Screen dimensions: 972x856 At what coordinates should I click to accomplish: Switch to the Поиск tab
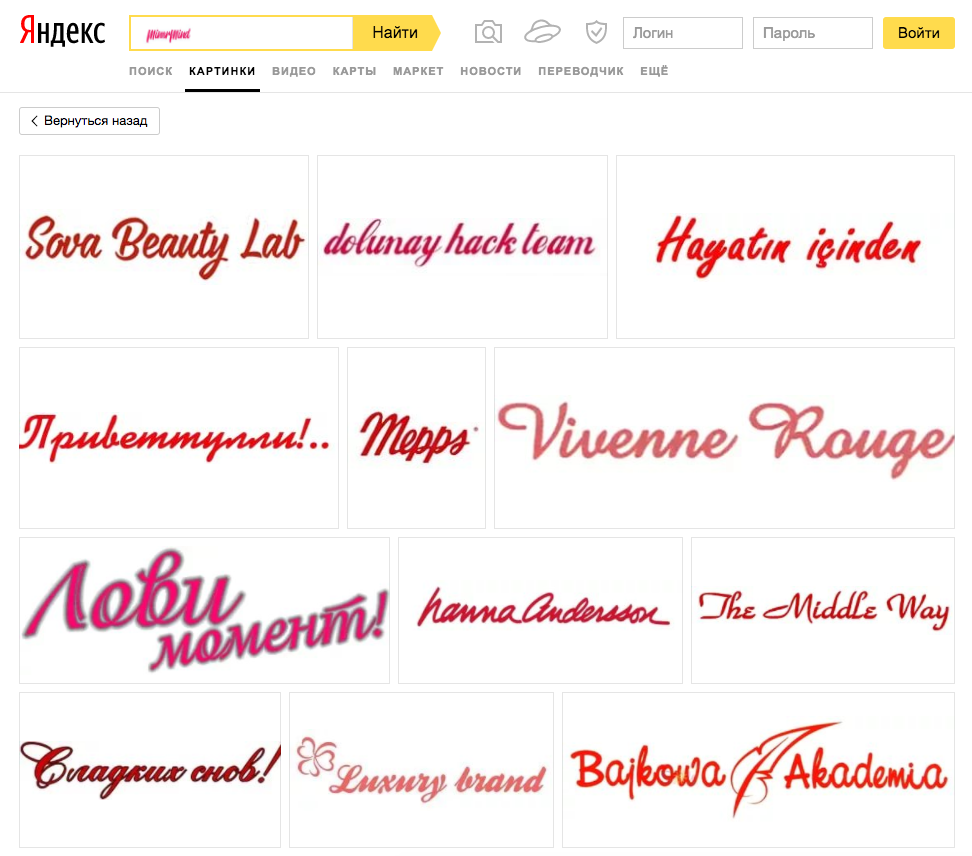pyautogui.click(x=151, y=71)
